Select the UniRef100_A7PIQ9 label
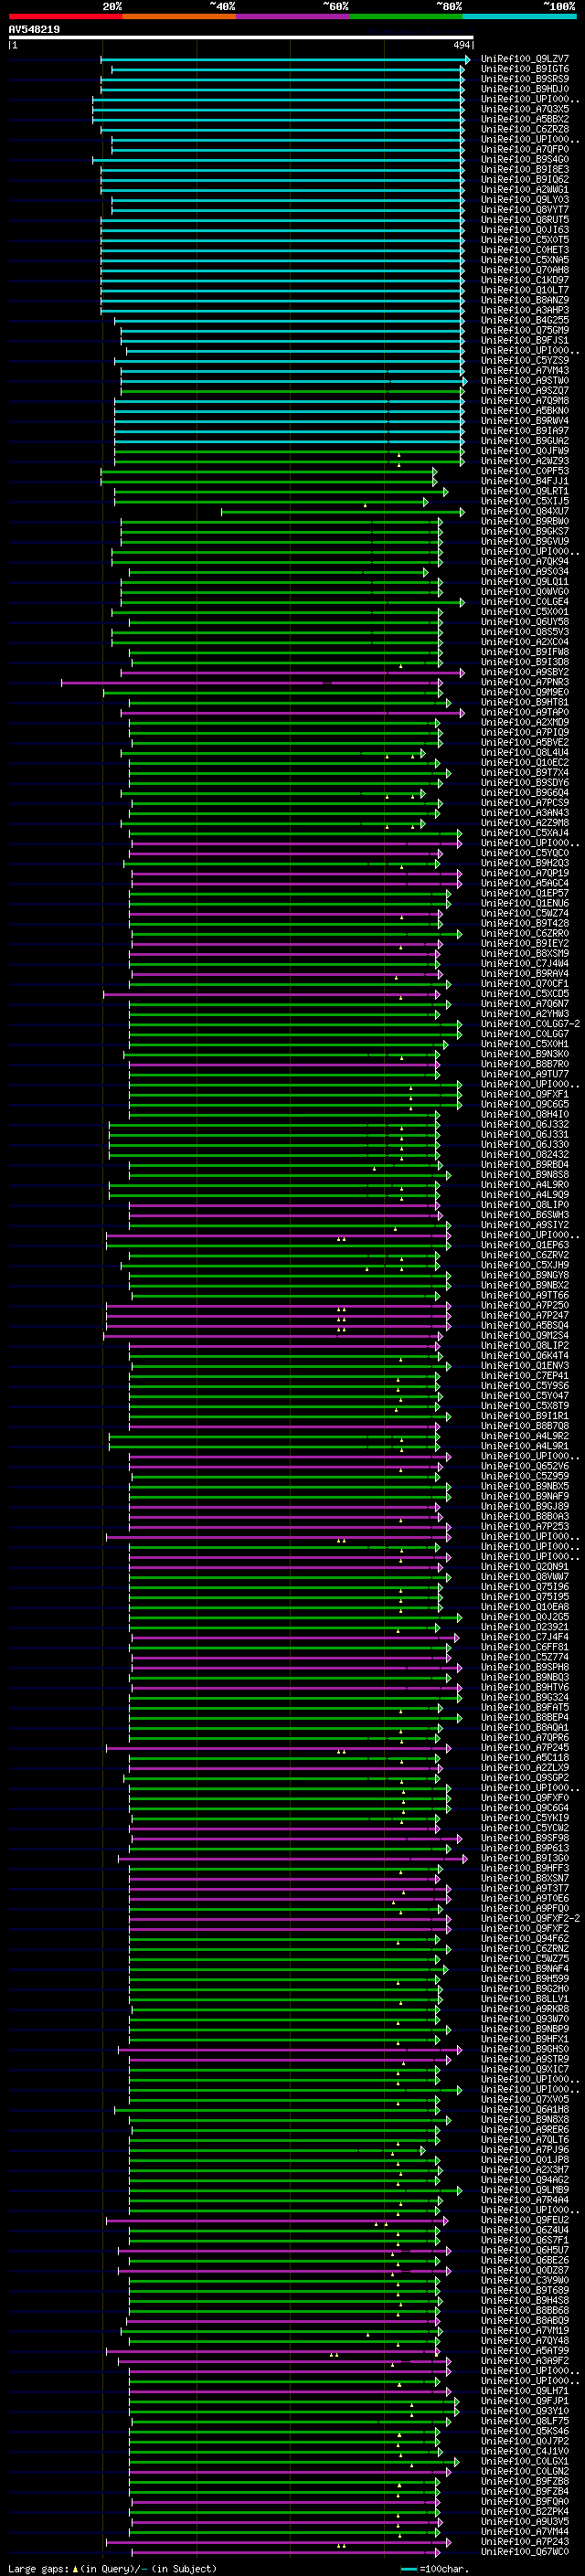Image resolution: width=585 pixels, height=2576 pixels. click(x=525, y=733)
